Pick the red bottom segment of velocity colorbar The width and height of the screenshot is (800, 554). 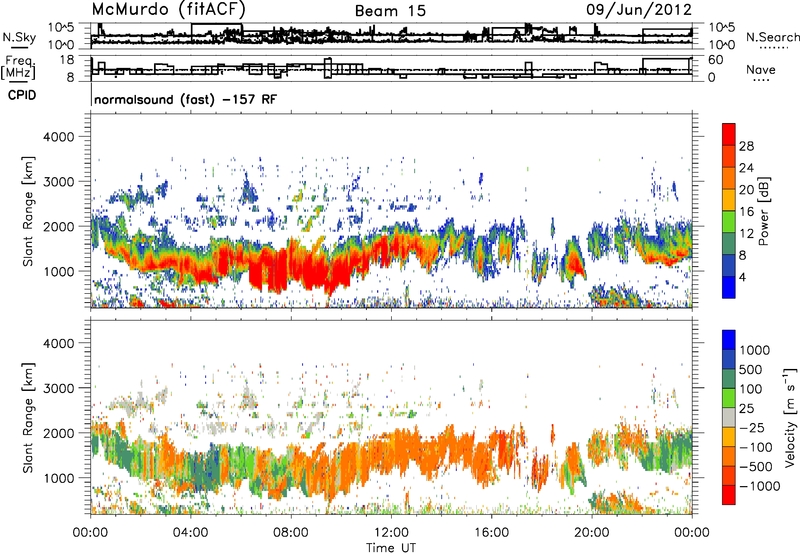pyautogui.click(x=729, y=495)
